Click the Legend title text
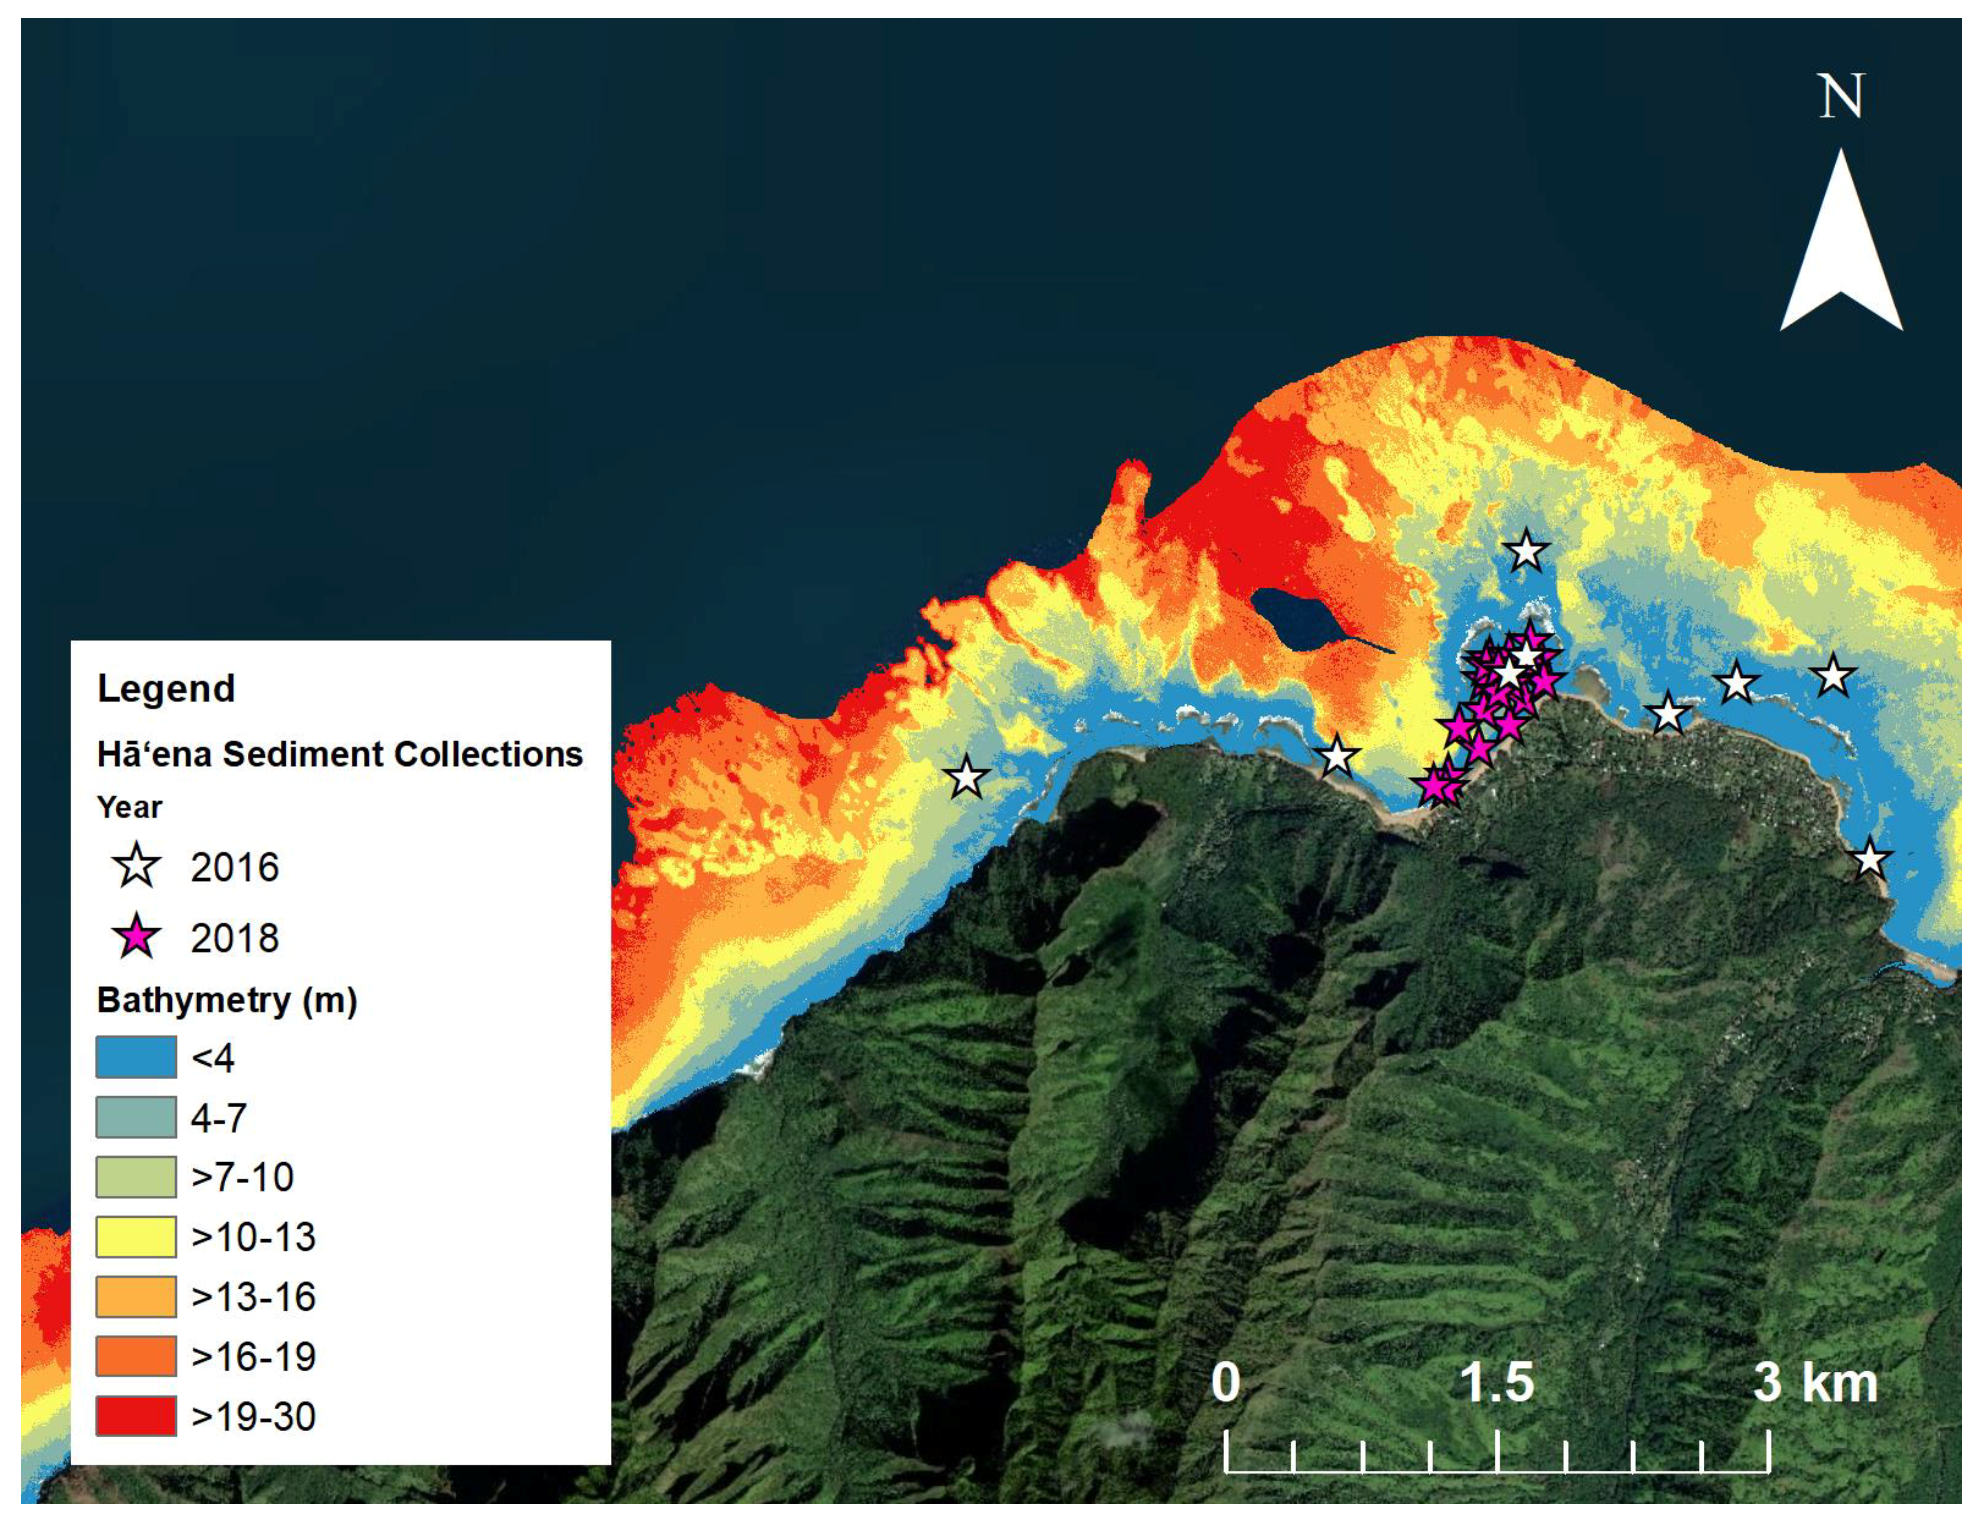The width and height of the screenshot is (1977, 1517). (x=166, y=688)
